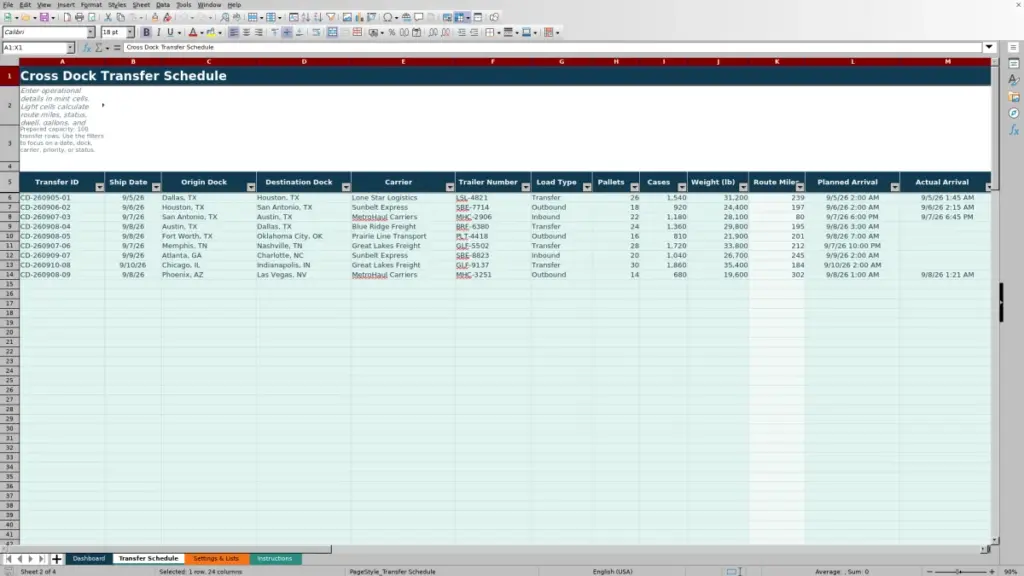This screenshot has width=1024, height=576.
Task: Click Format as Percent icon
Action: pos(392,33)
